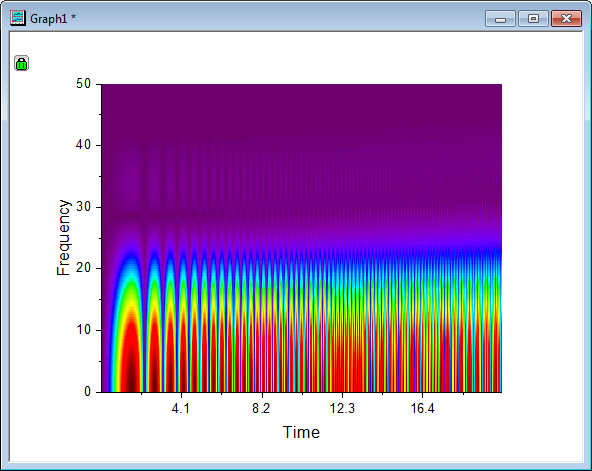Viewport: 592px width, 471px height.
Task: Click the 4.1 tick label on Time axis
Action: [x=180, y=408]
